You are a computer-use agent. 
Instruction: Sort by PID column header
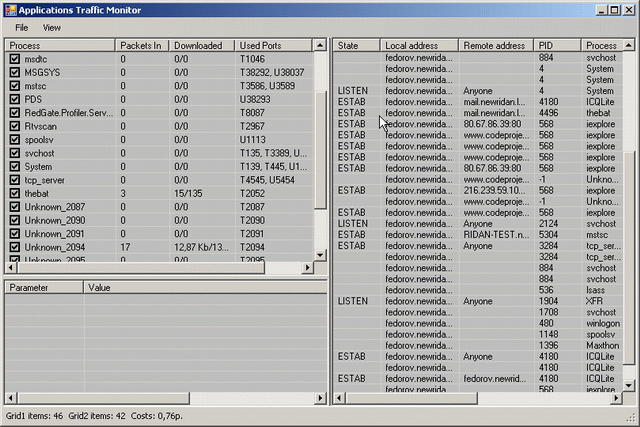557,45
